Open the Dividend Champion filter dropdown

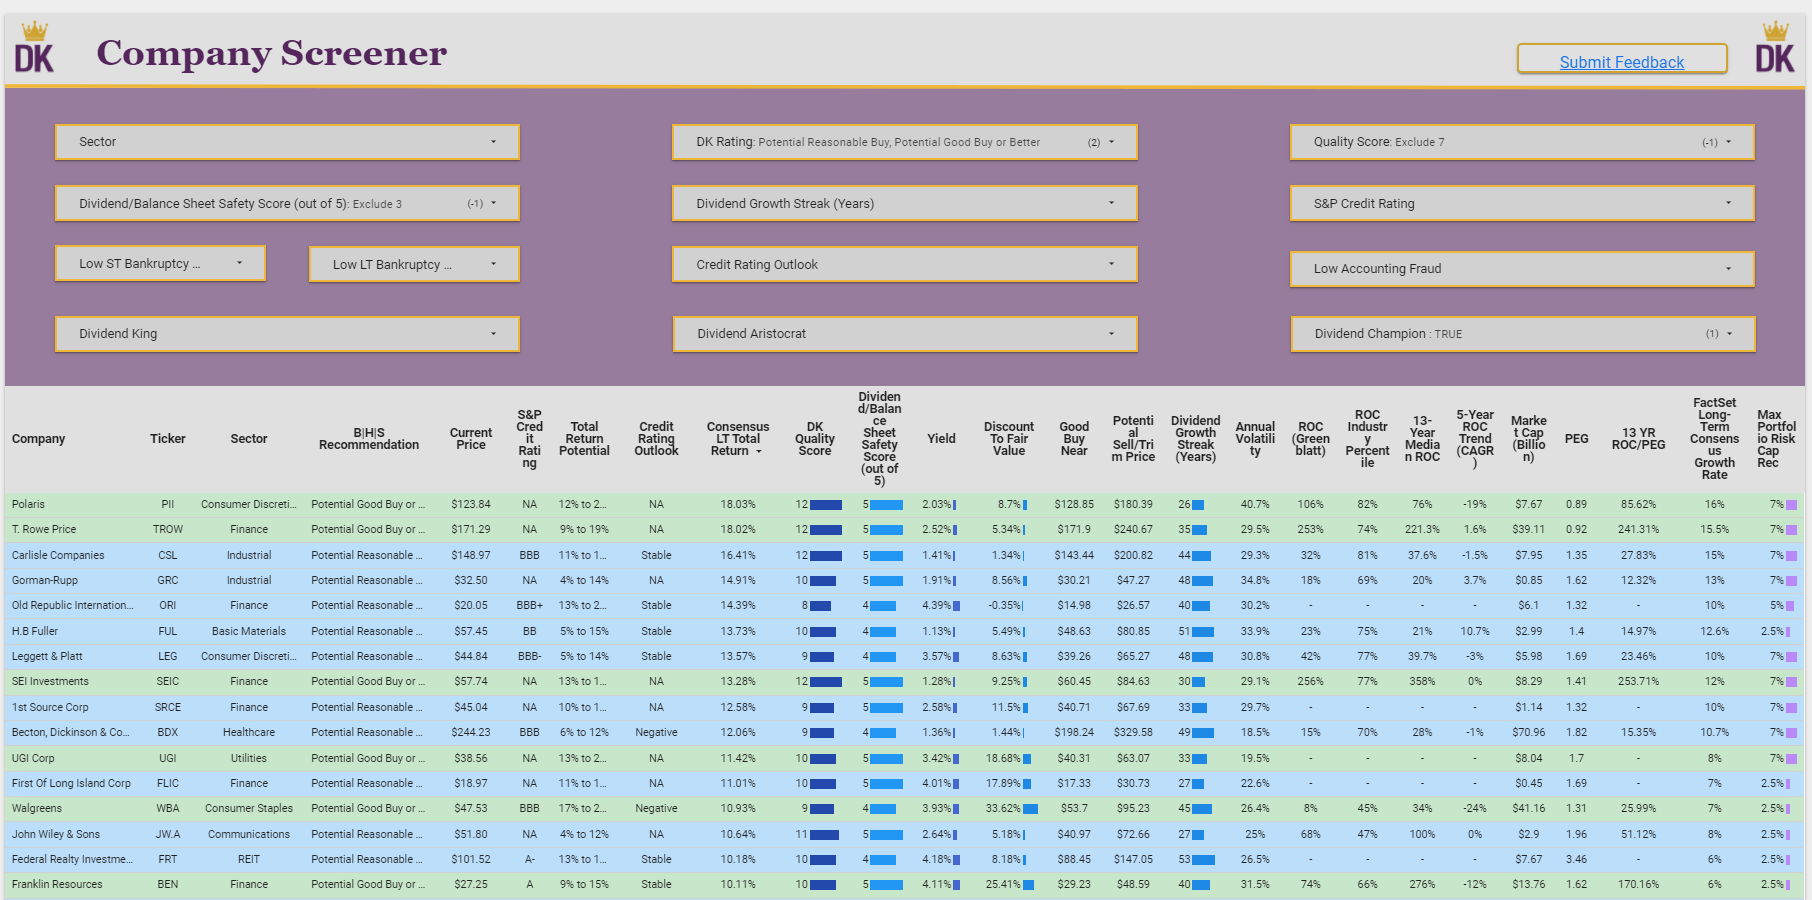(1522, 334)
